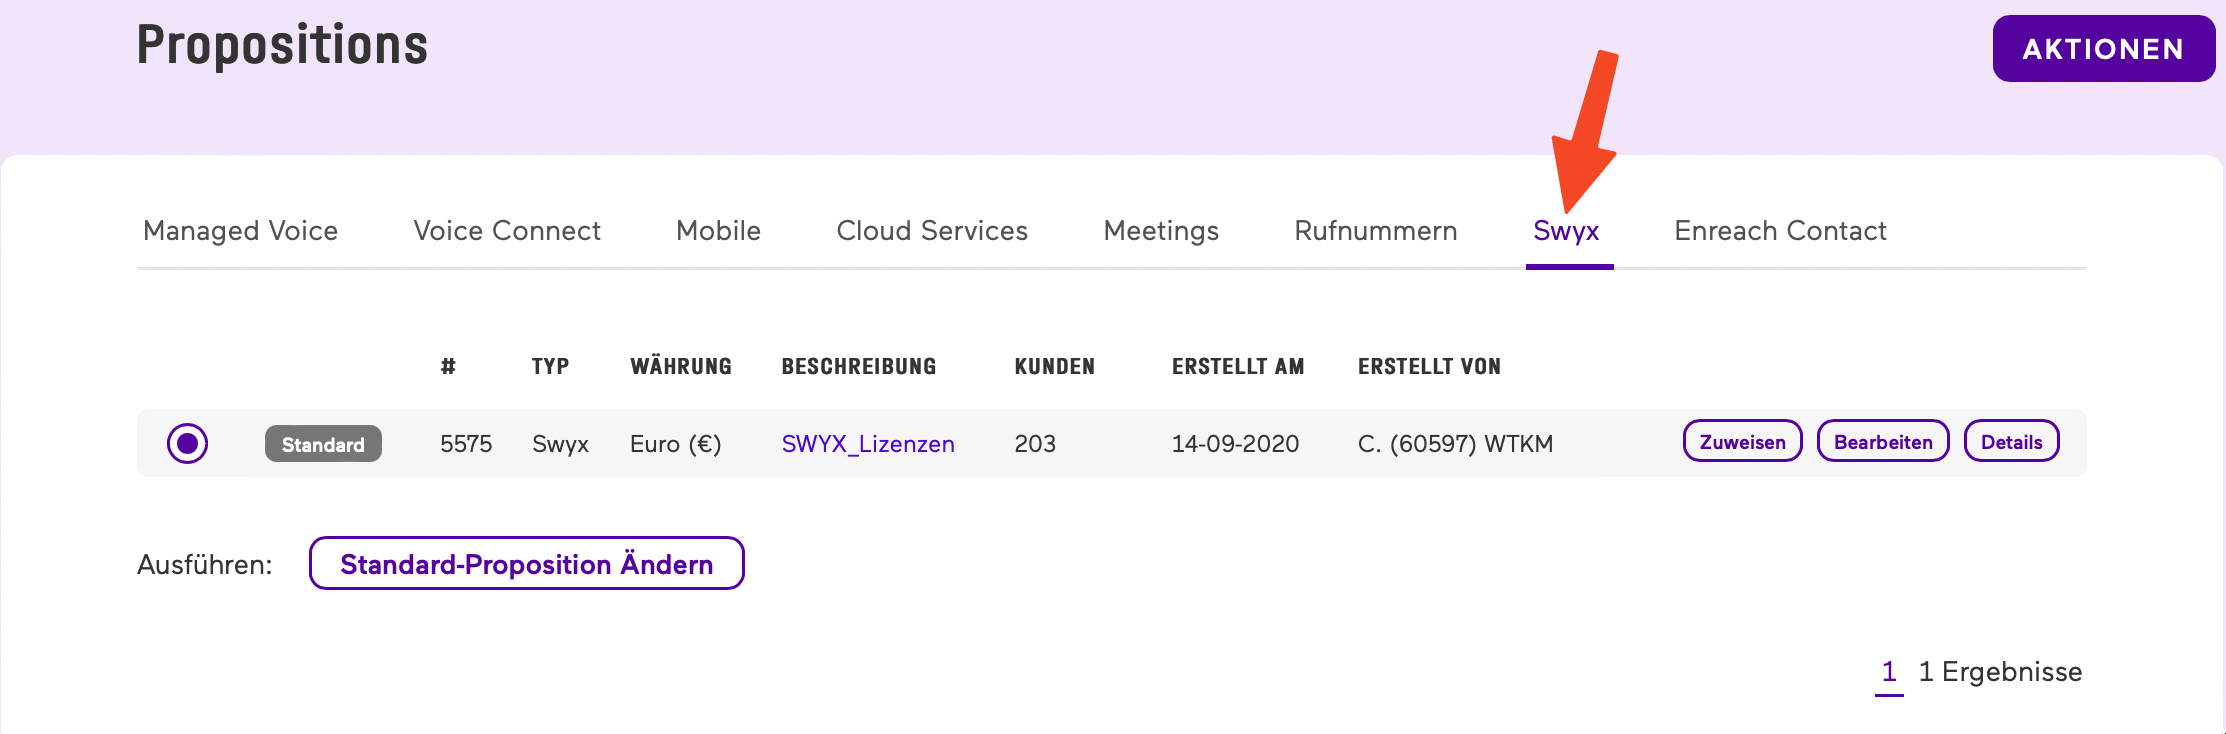This screenshot has width=2226, height=734.
Task: Go to page 1 of results
Action: (1888, 672)
